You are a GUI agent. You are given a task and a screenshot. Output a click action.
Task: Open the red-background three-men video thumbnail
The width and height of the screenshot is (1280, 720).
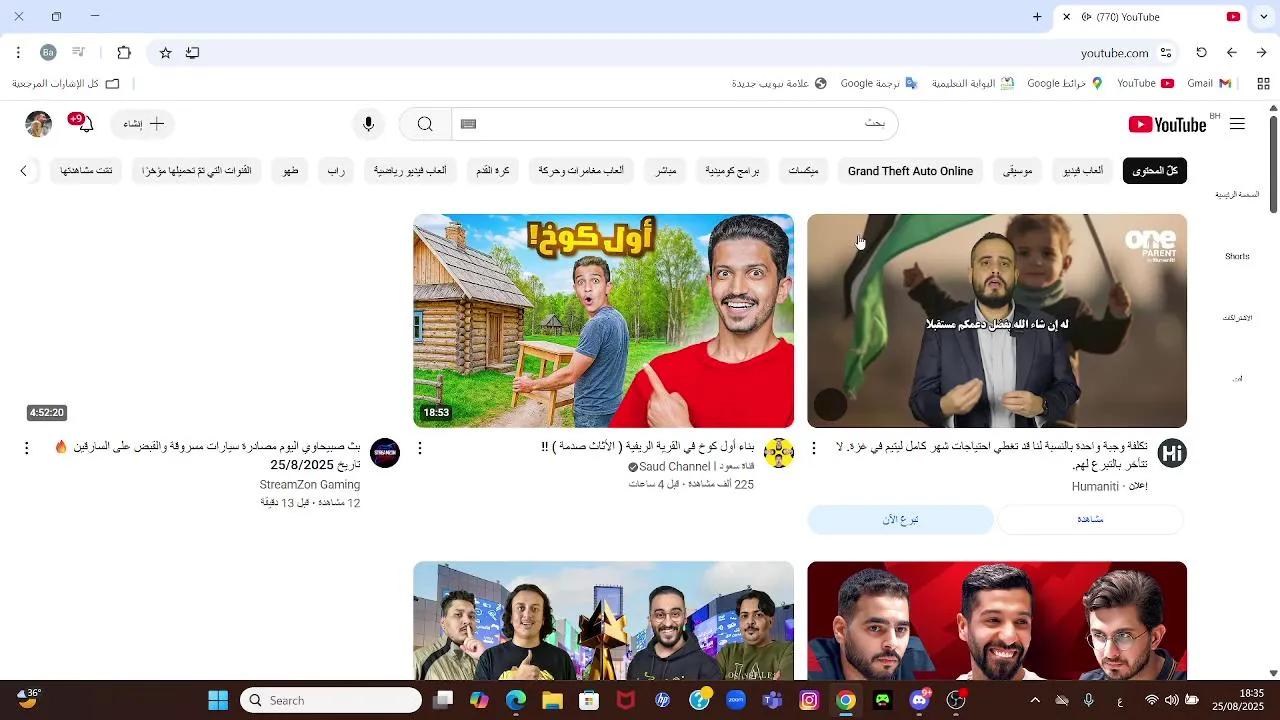(997, 620)
